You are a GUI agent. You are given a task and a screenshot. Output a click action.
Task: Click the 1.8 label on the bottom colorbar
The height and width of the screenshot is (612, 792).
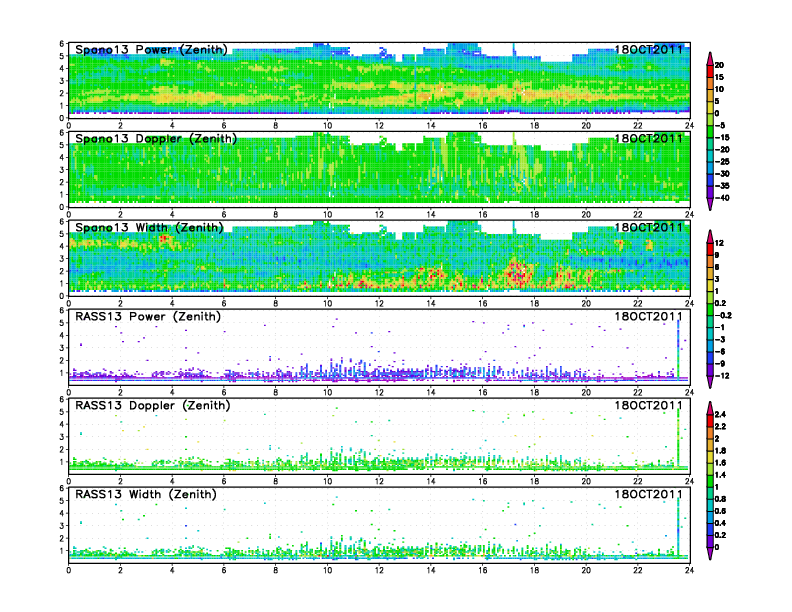pyautogui.click(x=720, y=450)
